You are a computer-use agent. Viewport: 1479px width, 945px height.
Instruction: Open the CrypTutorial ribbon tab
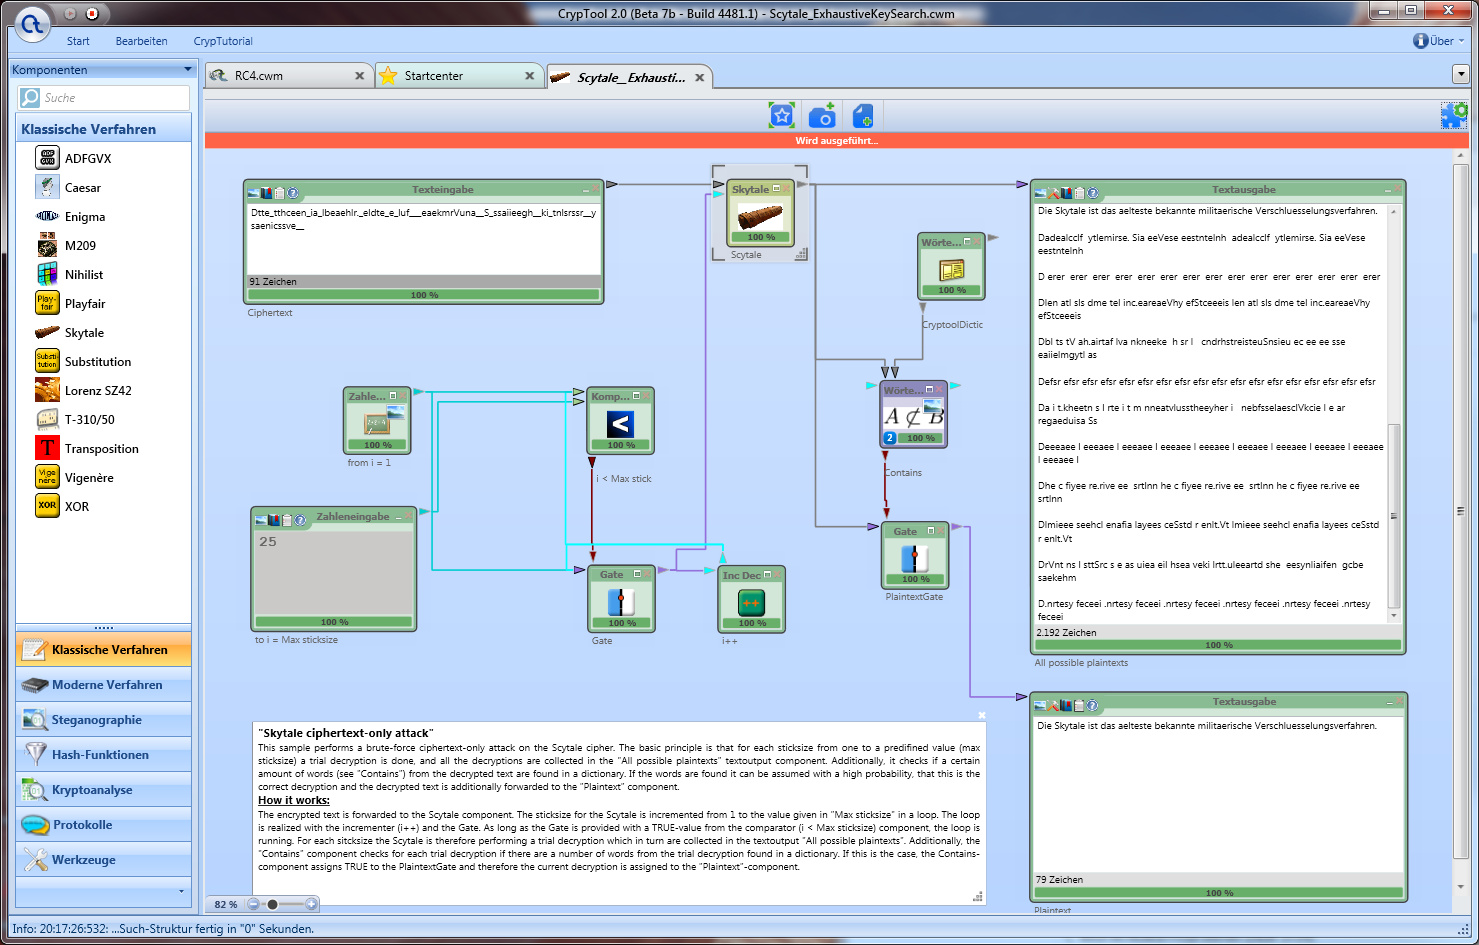pyautogui.click(x=223, y=41)
